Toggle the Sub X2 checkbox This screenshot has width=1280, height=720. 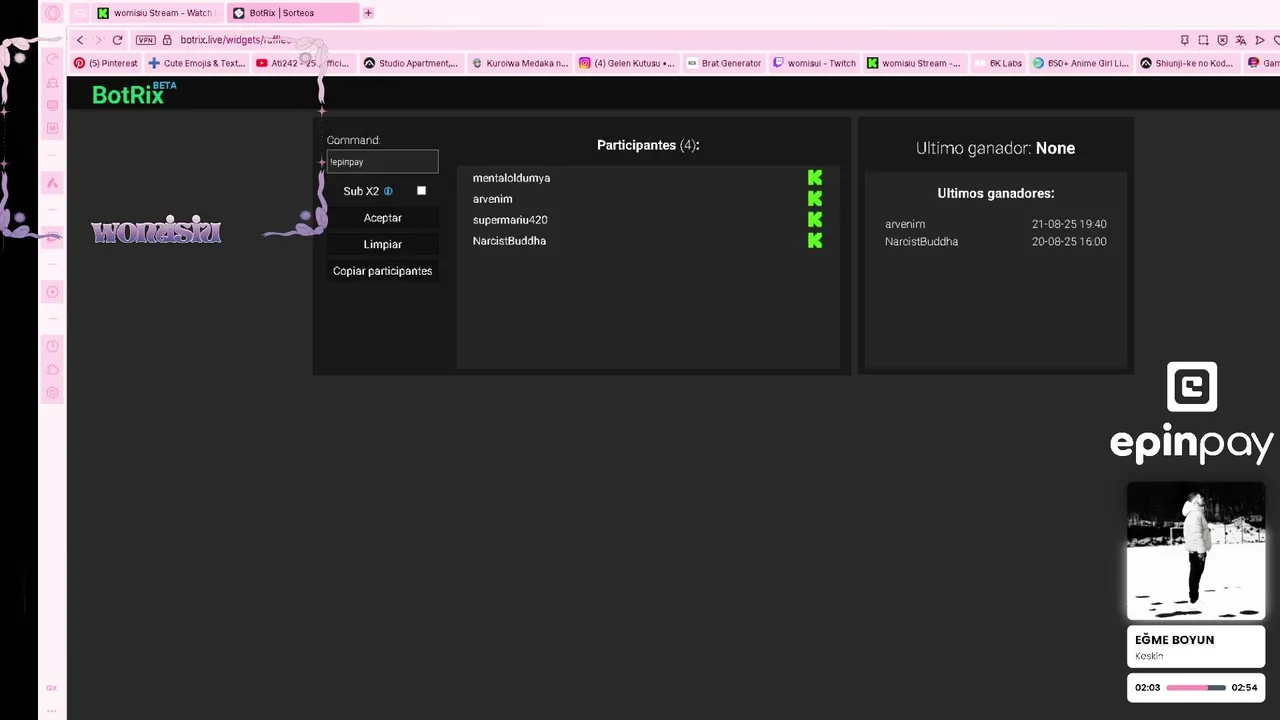click(421, 191)
